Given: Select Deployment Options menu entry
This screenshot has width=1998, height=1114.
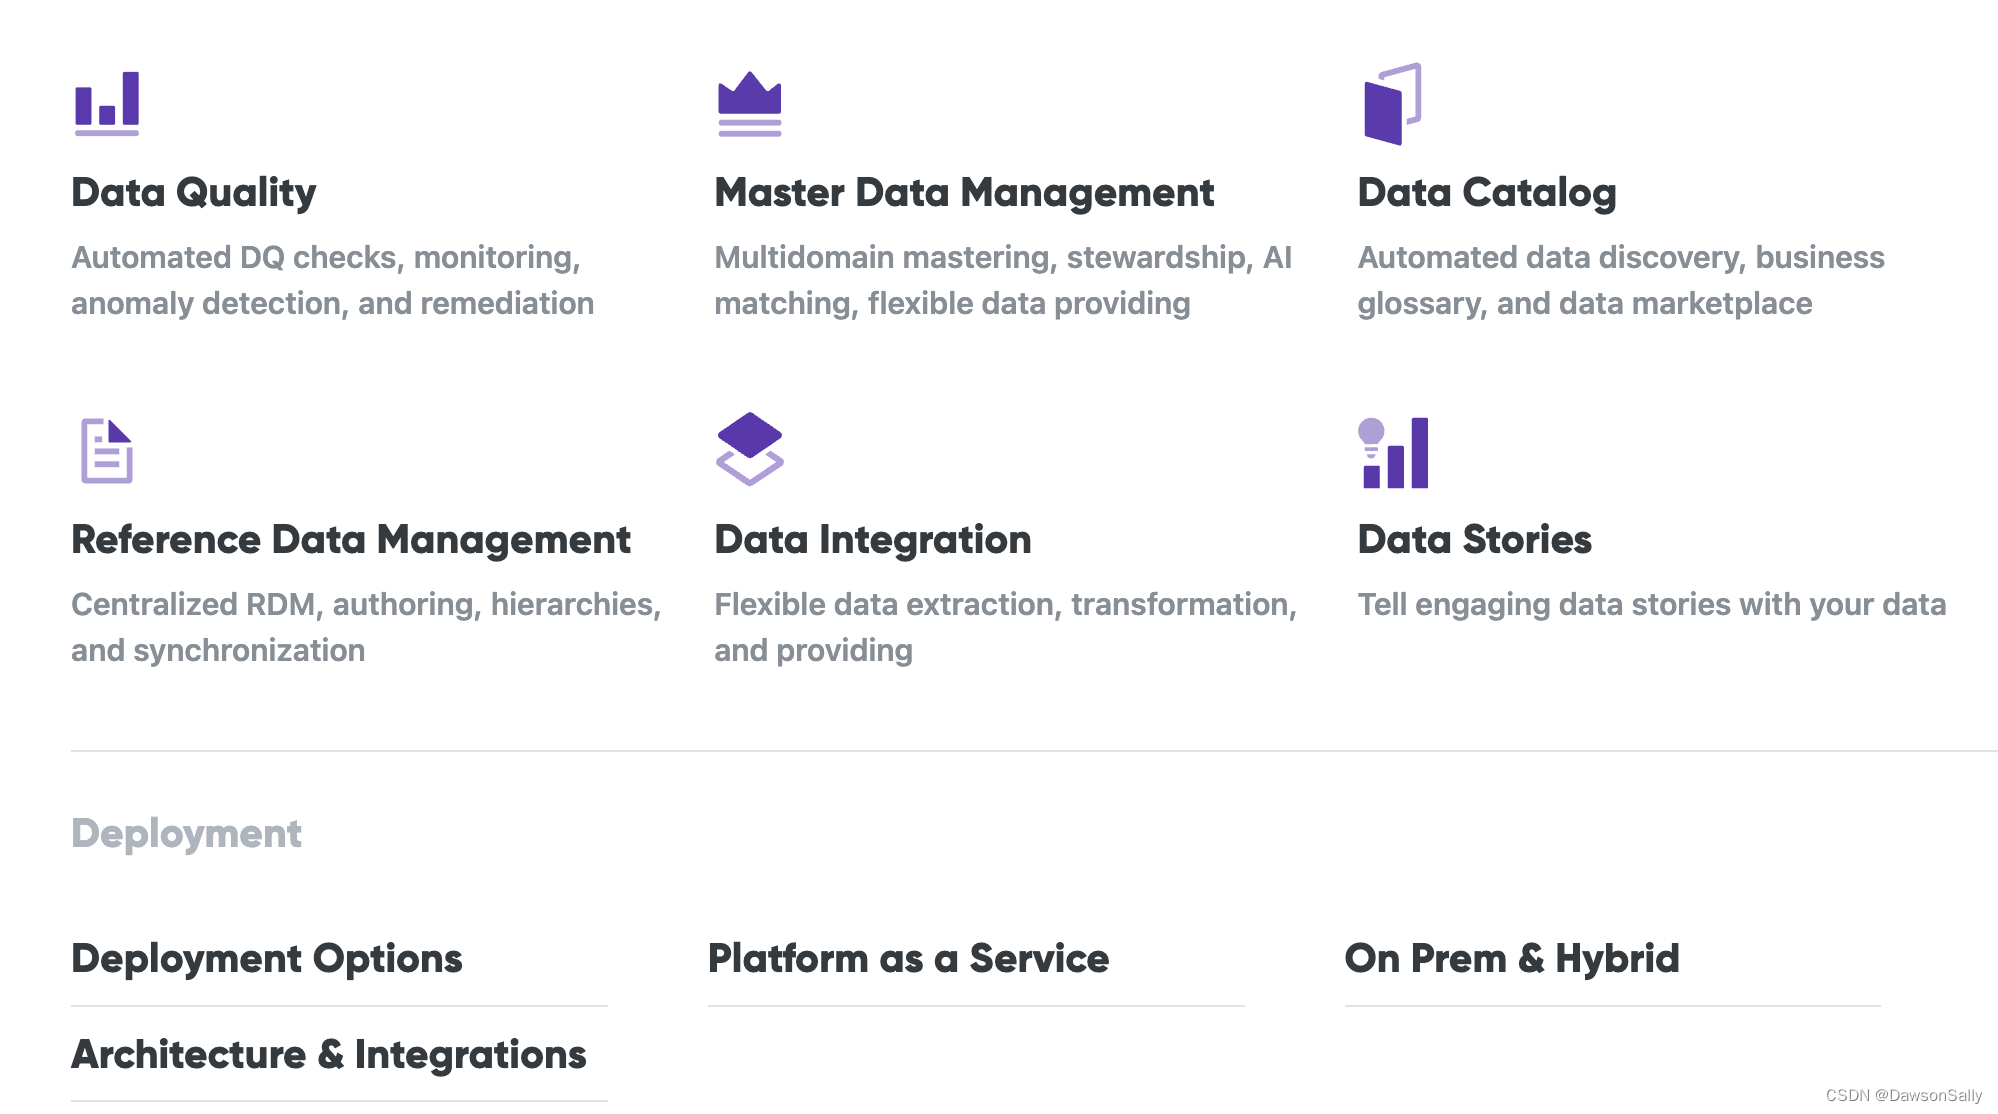Looking at the screenshot, I should [267, 958].
